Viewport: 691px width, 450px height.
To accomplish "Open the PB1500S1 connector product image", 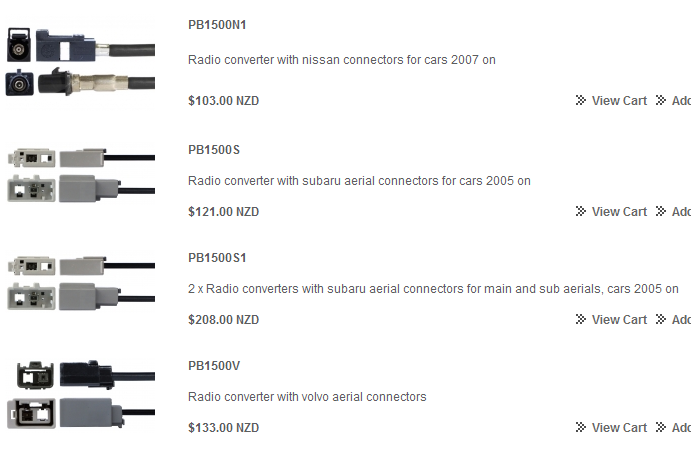I will 80,281.
